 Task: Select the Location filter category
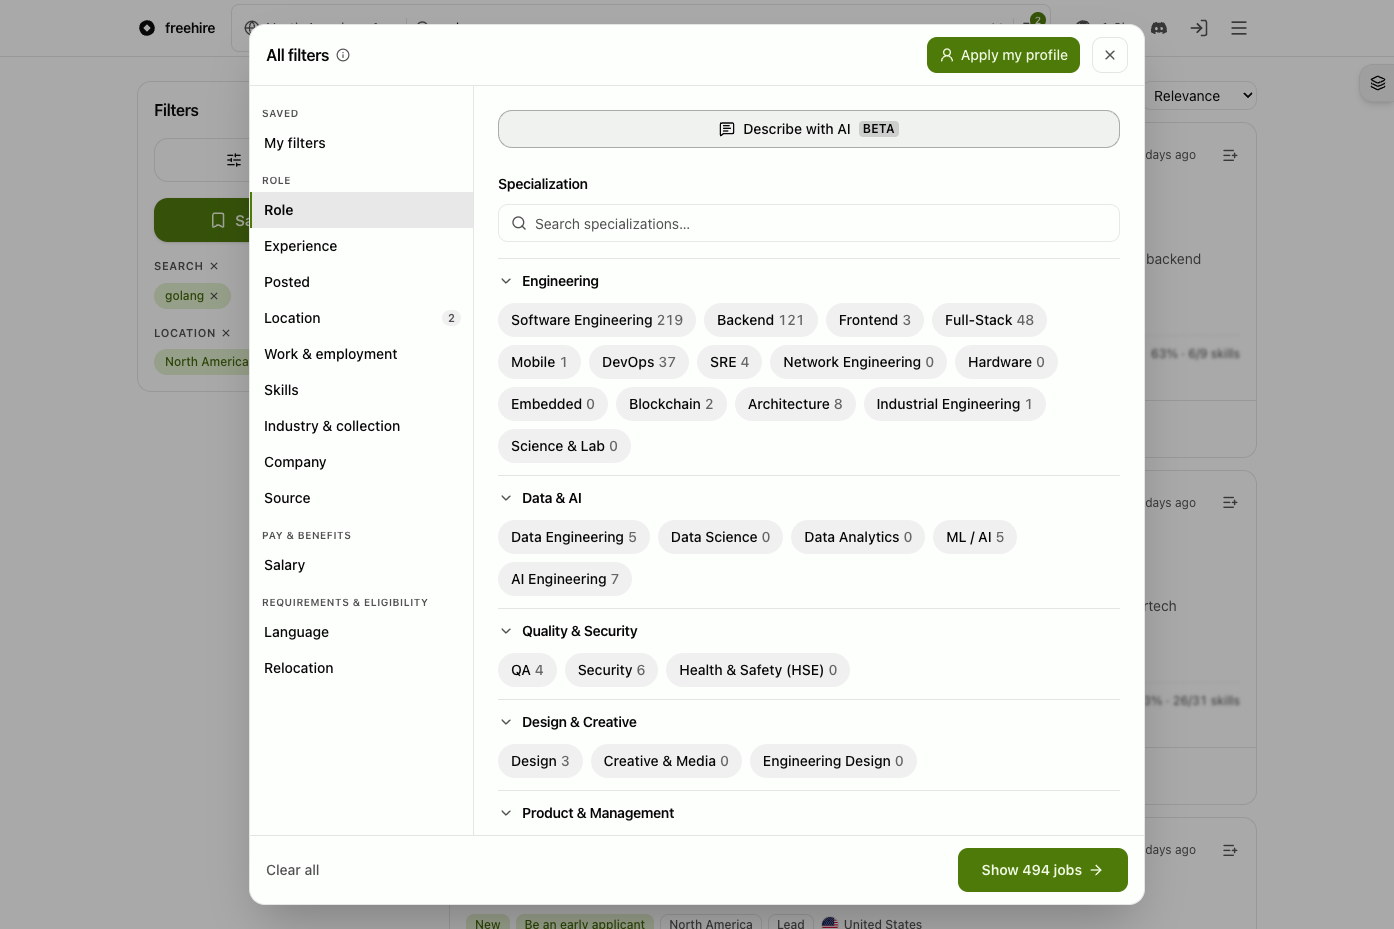[361, 318]
